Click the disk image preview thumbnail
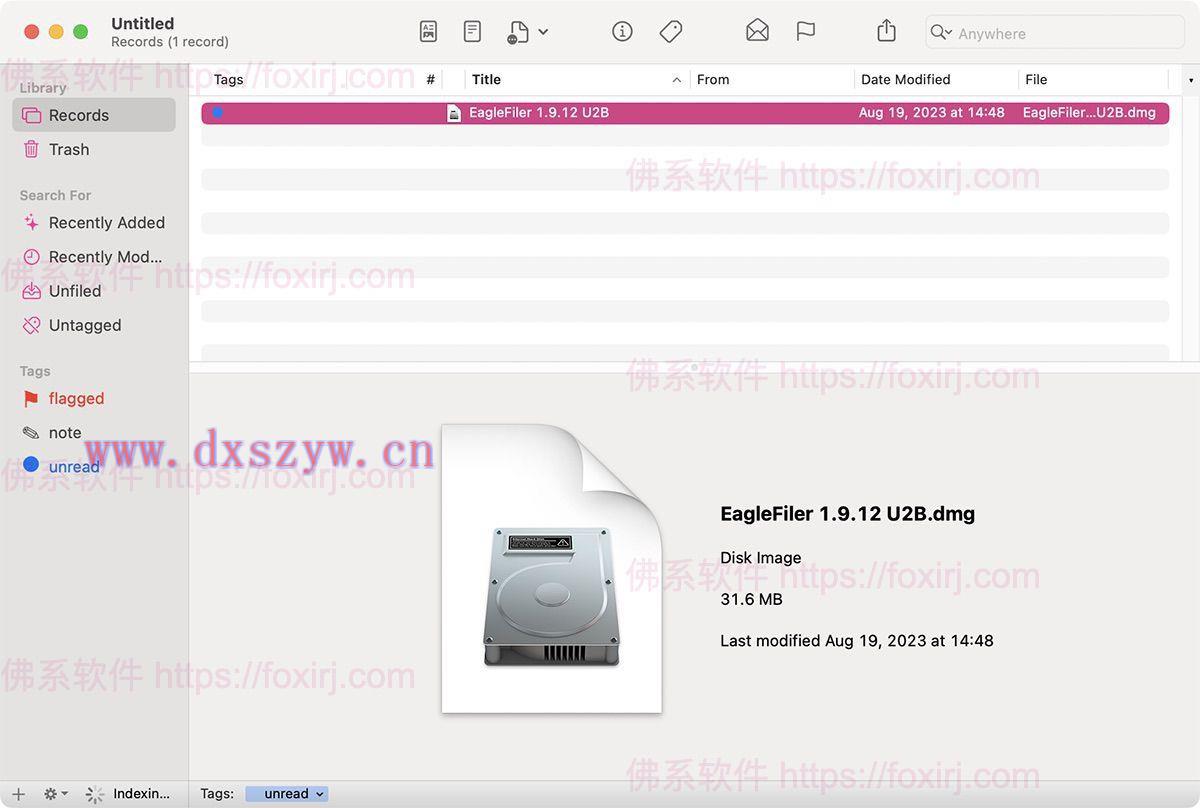Image resolution: width=1200 pixels, height=808 pixels. 551,568
